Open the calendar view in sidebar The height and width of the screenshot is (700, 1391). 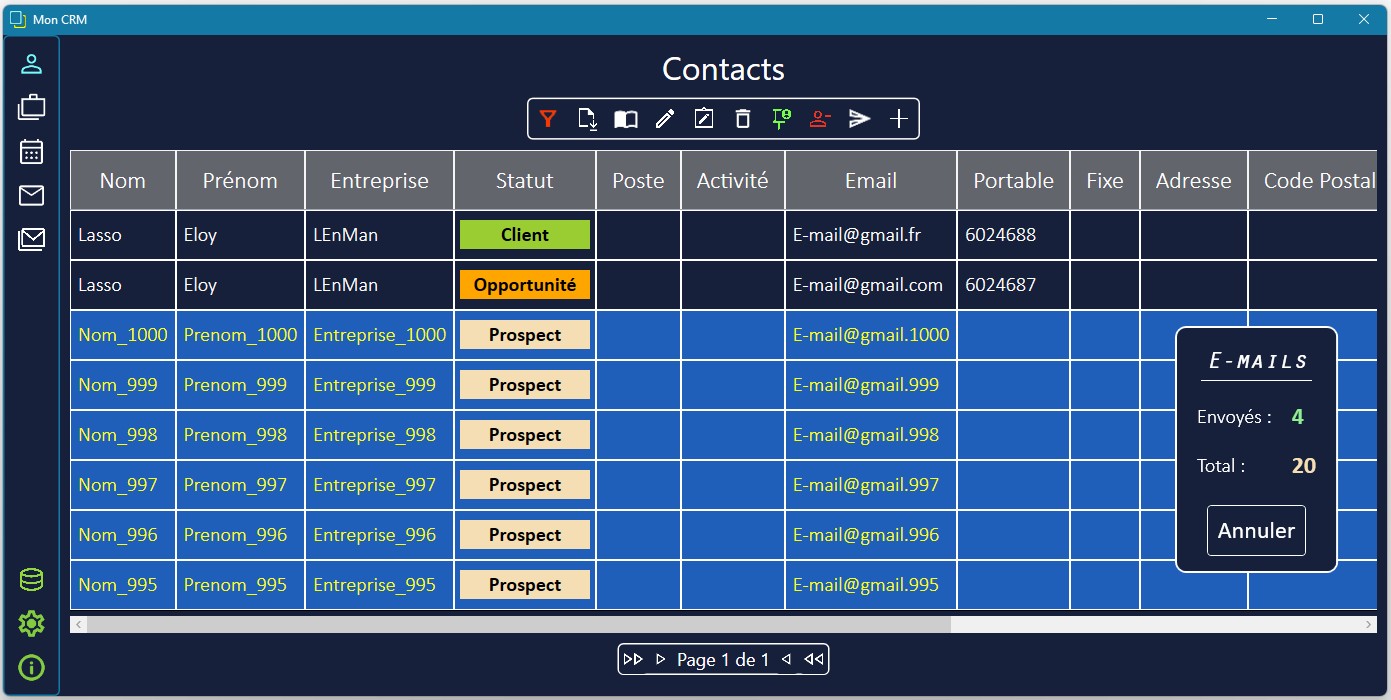tap(32, 151)
